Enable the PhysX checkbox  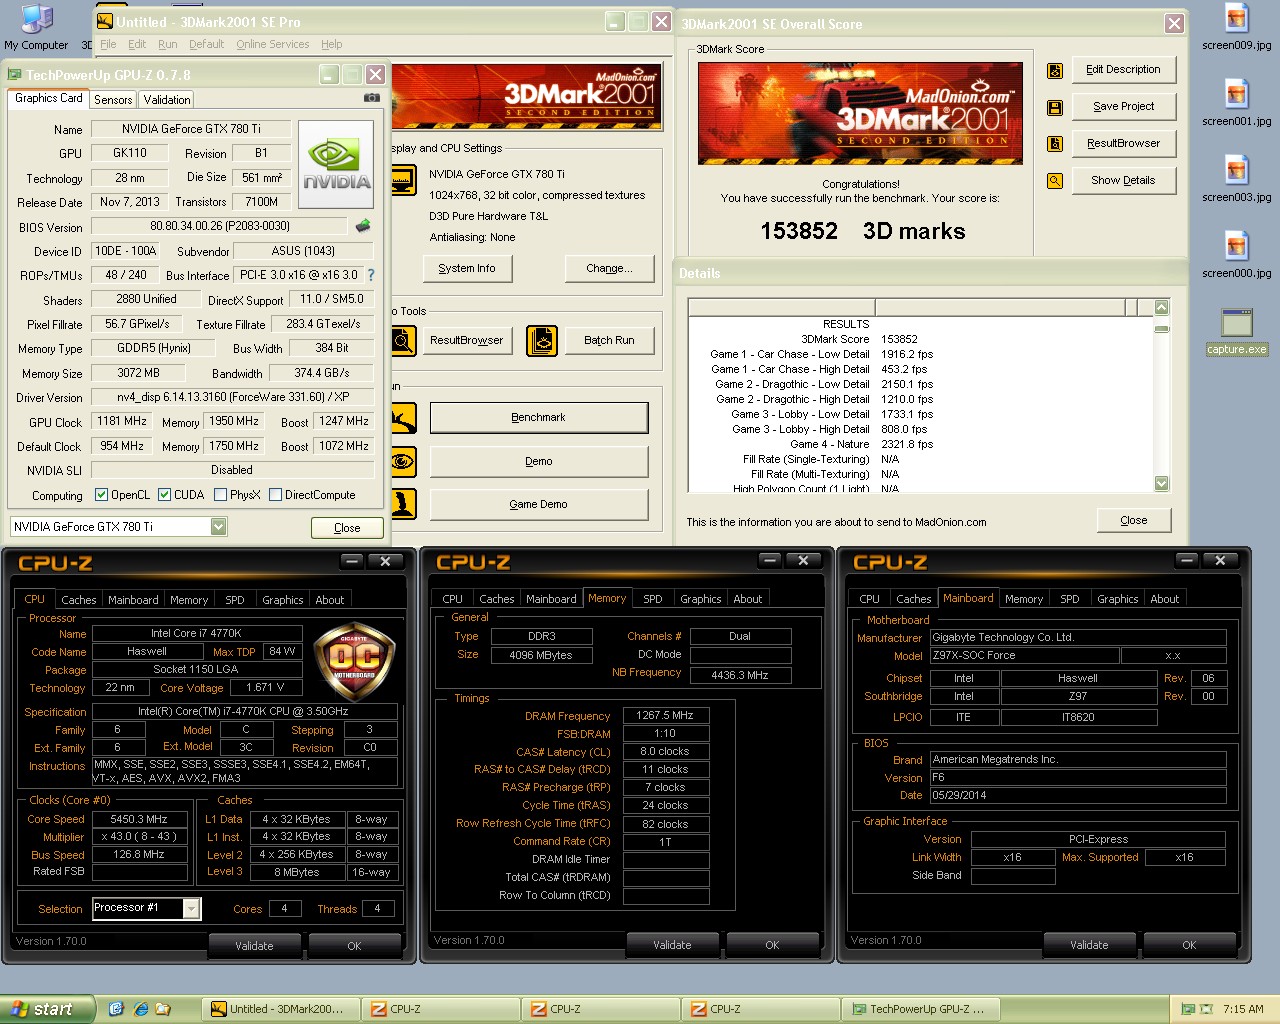pos(220,494)
